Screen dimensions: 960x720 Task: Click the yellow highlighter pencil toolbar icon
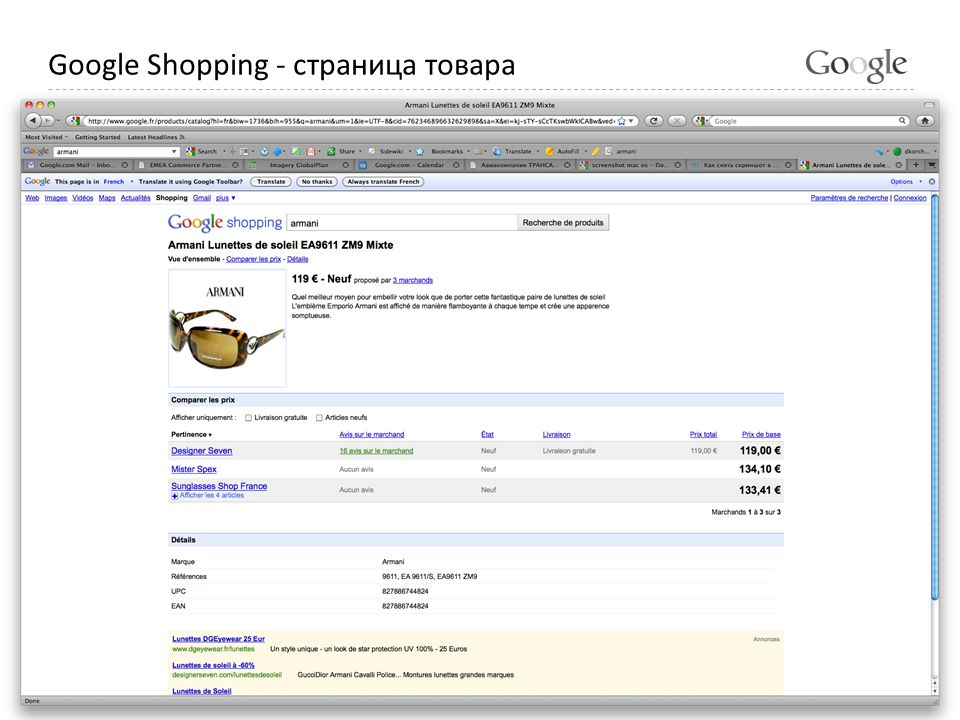point(595,151)
